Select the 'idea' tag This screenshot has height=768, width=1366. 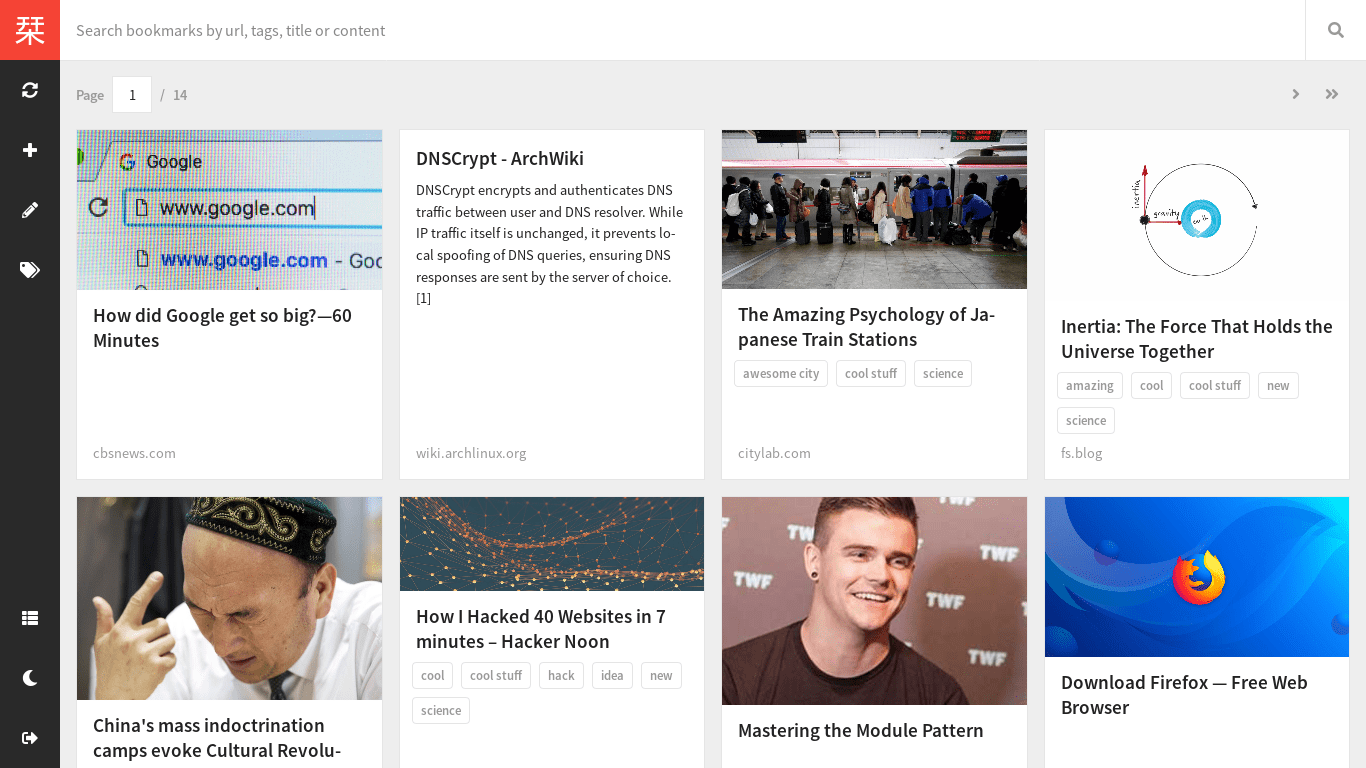(612, 676)
